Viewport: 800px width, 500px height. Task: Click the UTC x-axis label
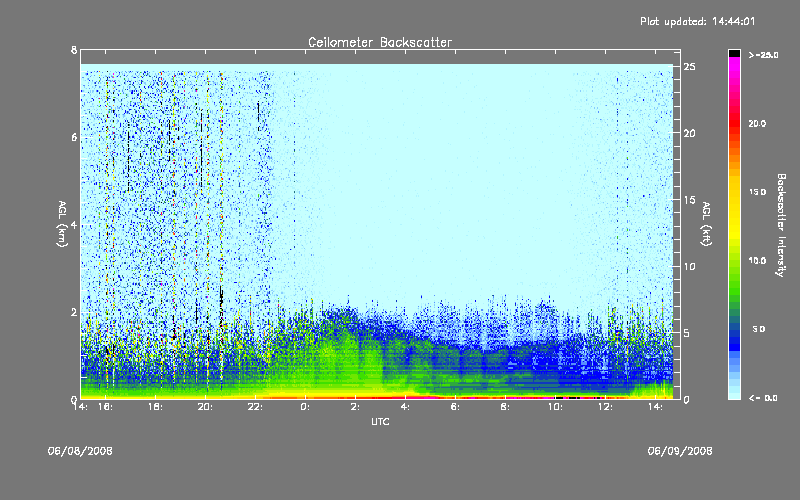[380, 421]
